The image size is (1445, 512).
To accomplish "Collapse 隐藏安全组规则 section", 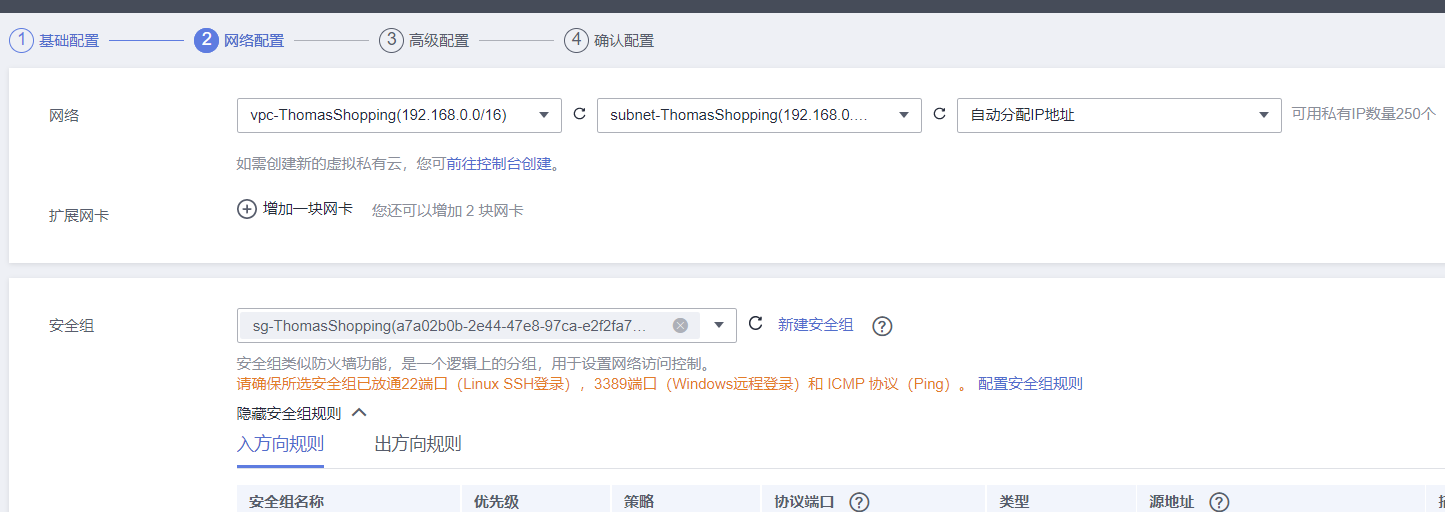I will tap(302, 413).
